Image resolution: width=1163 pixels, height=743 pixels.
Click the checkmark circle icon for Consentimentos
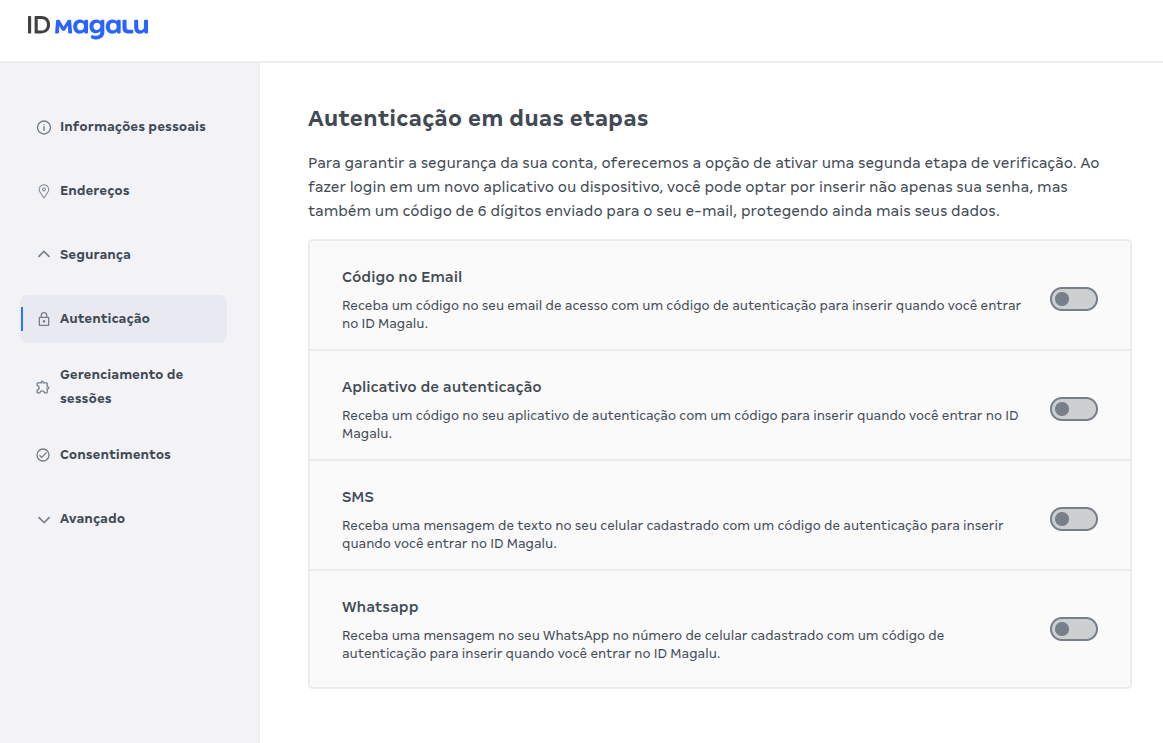click(x=43, y=455)
